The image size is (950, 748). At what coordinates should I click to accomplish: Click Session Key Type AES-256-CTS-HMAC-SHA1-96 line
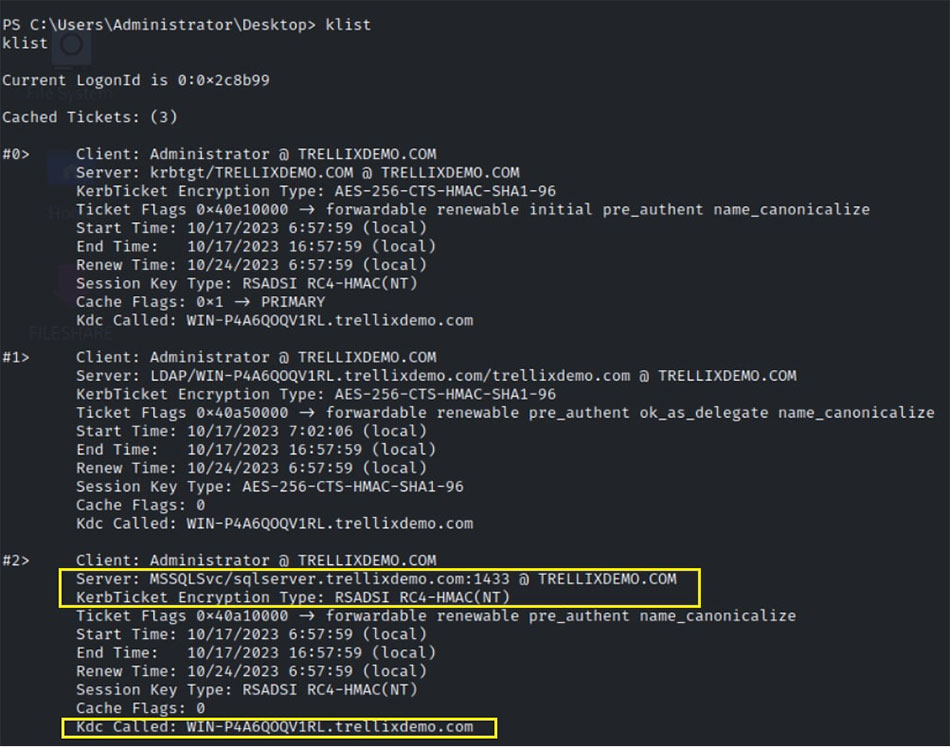click(270, 487)
